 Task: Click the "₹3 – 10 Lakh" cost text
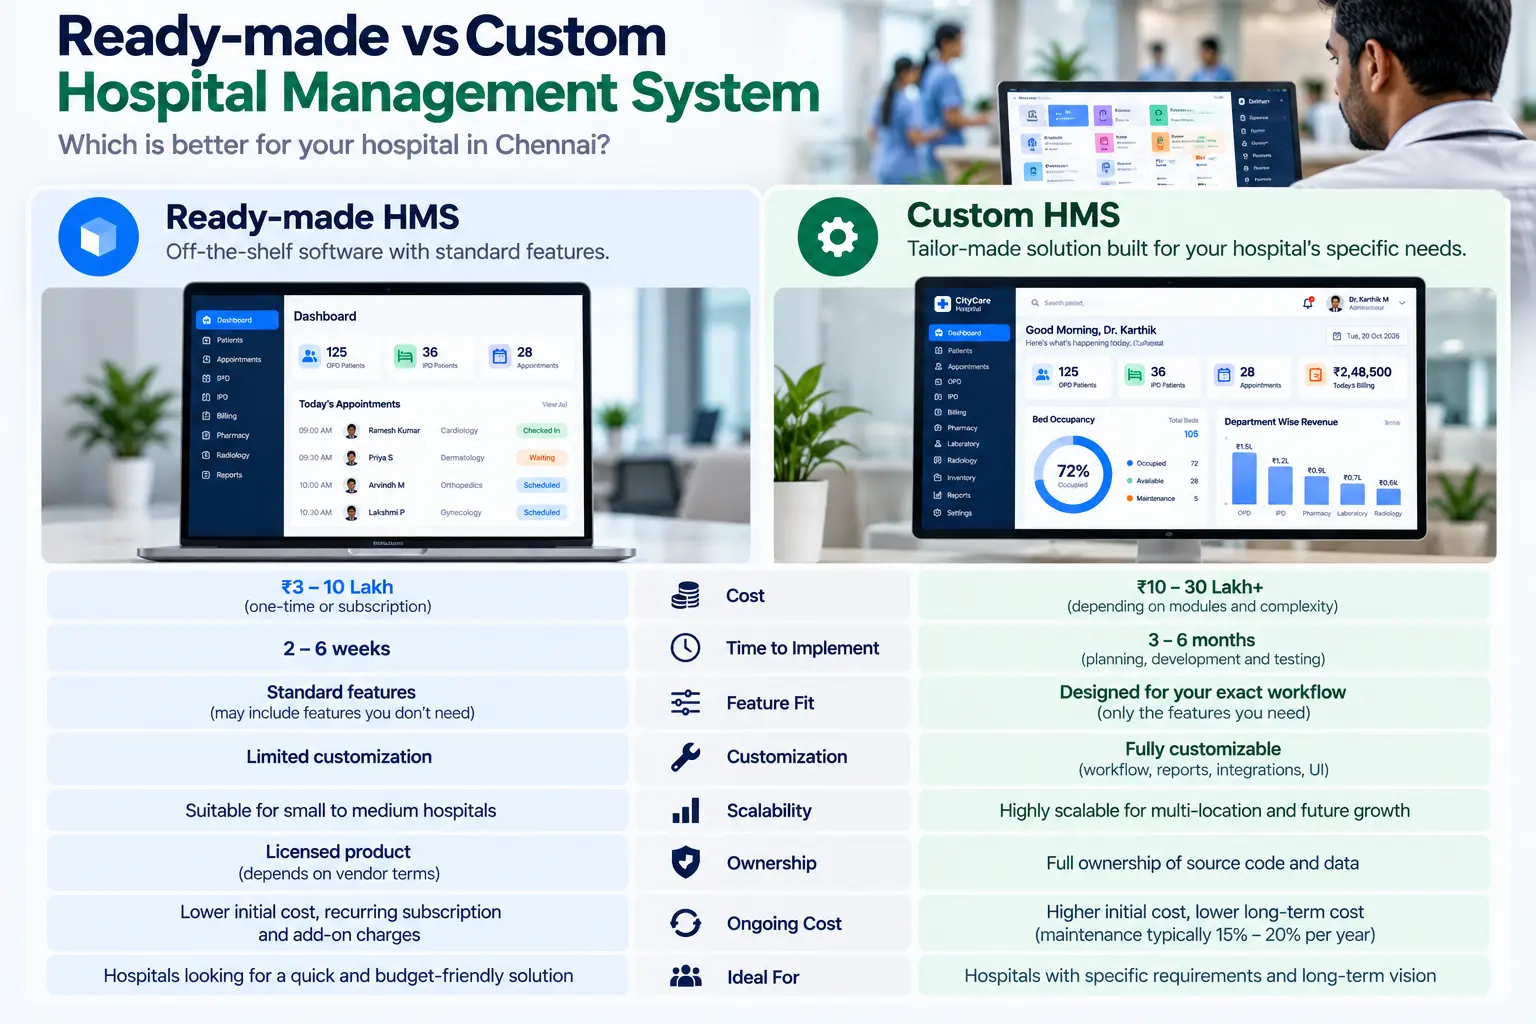tap(337, 587)
